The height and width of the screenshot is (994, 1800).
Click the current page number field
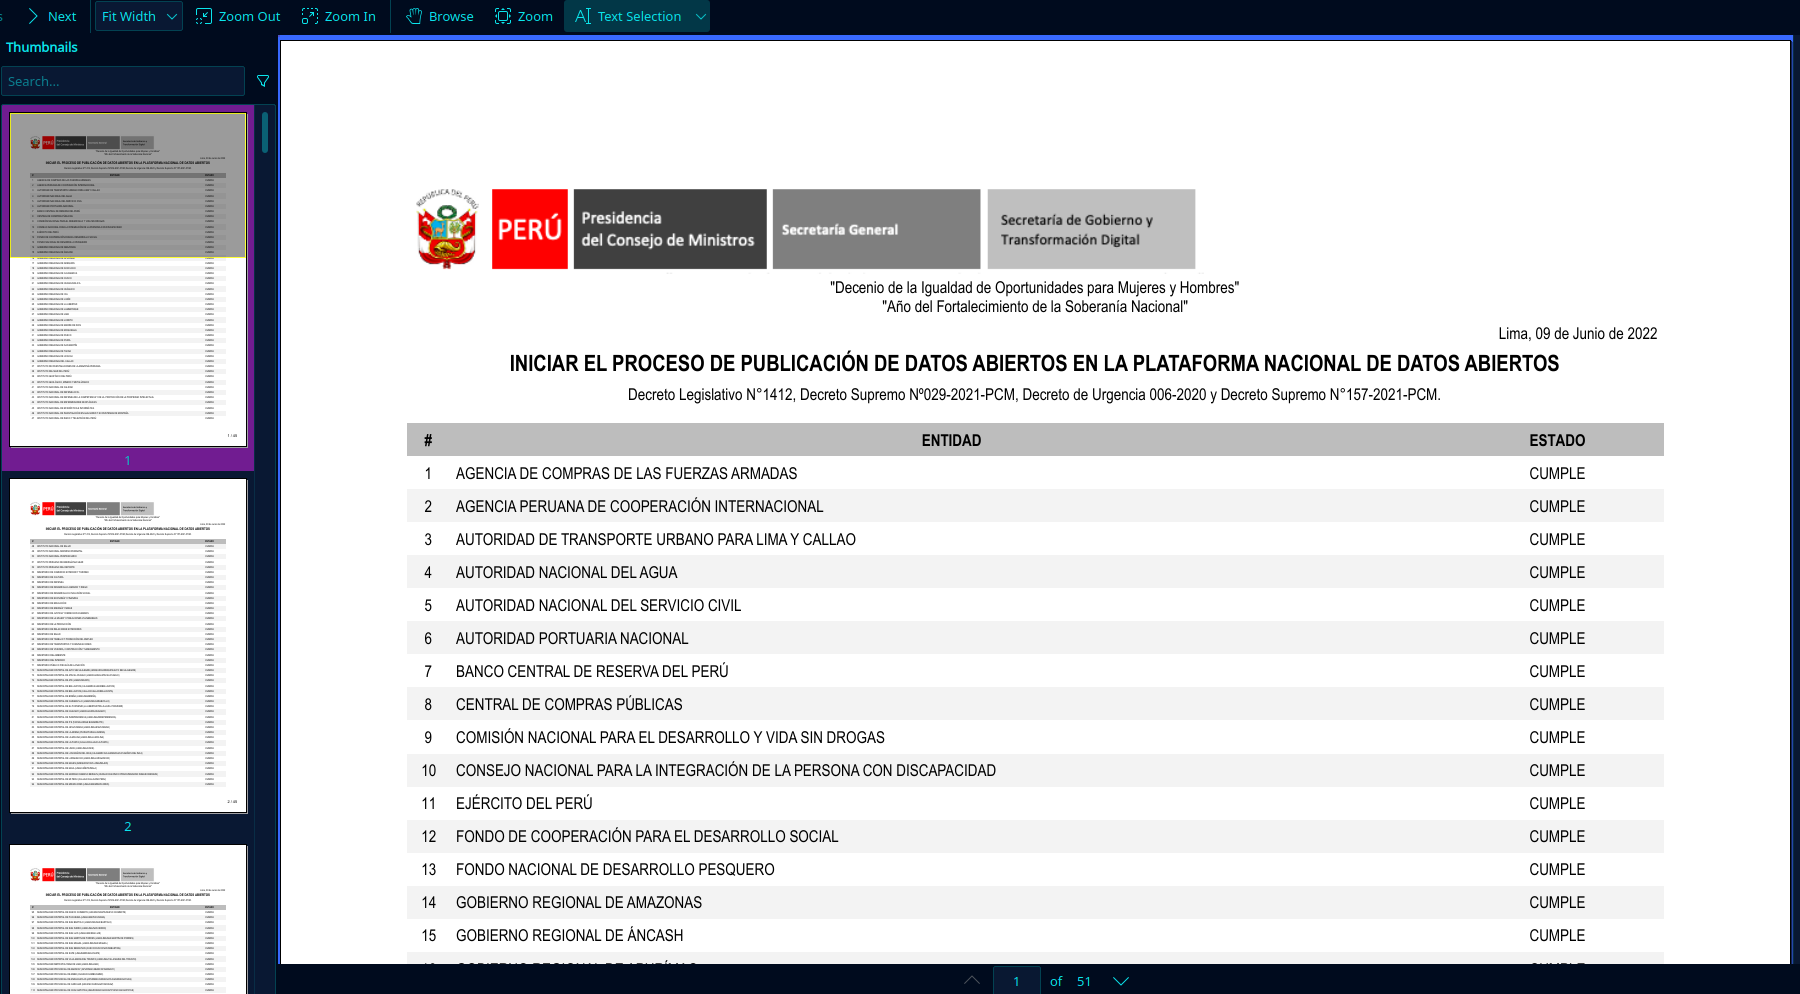pyautogui.click(x=1016, y=981)
